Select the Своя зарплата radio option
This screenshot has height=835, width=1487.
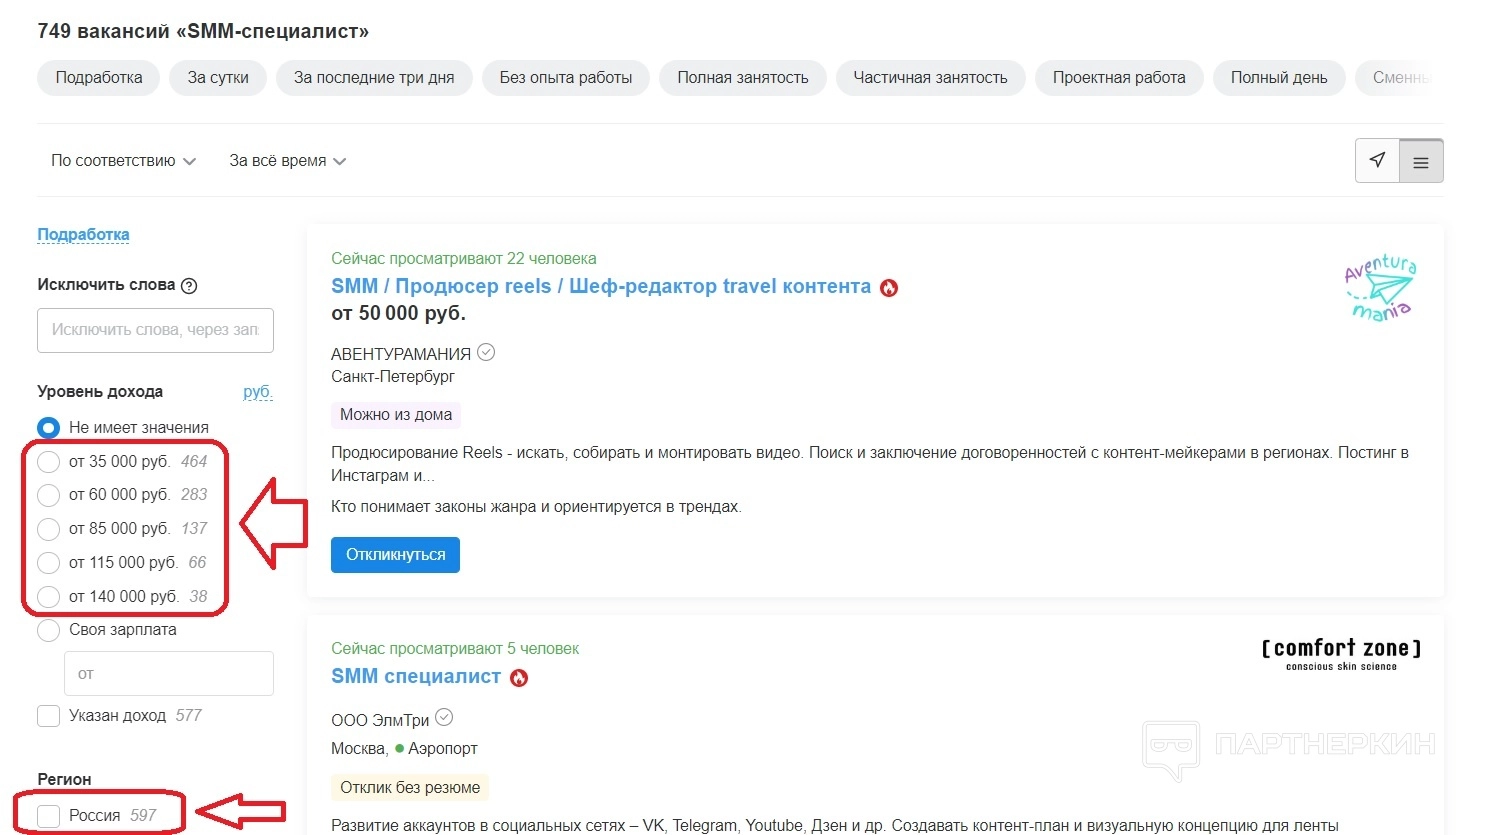point(48,630)
